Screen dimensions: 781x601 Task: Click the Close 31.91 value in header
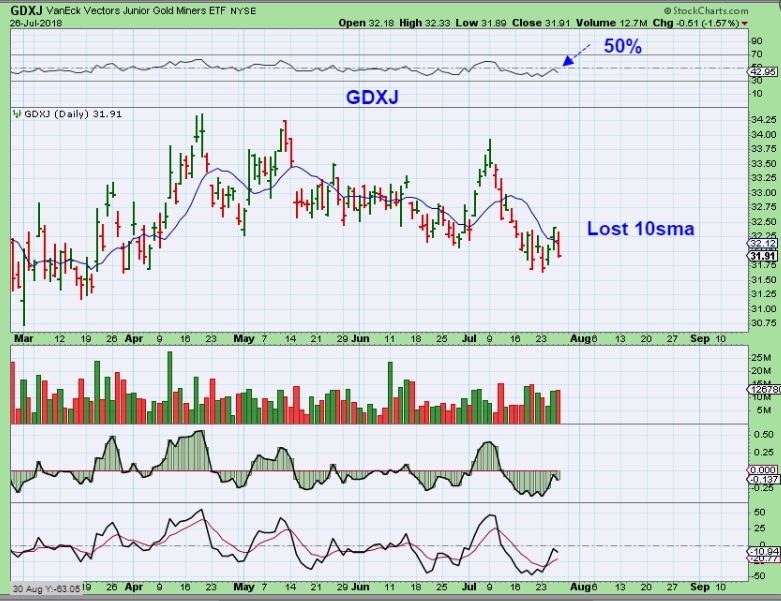(541, 23)
